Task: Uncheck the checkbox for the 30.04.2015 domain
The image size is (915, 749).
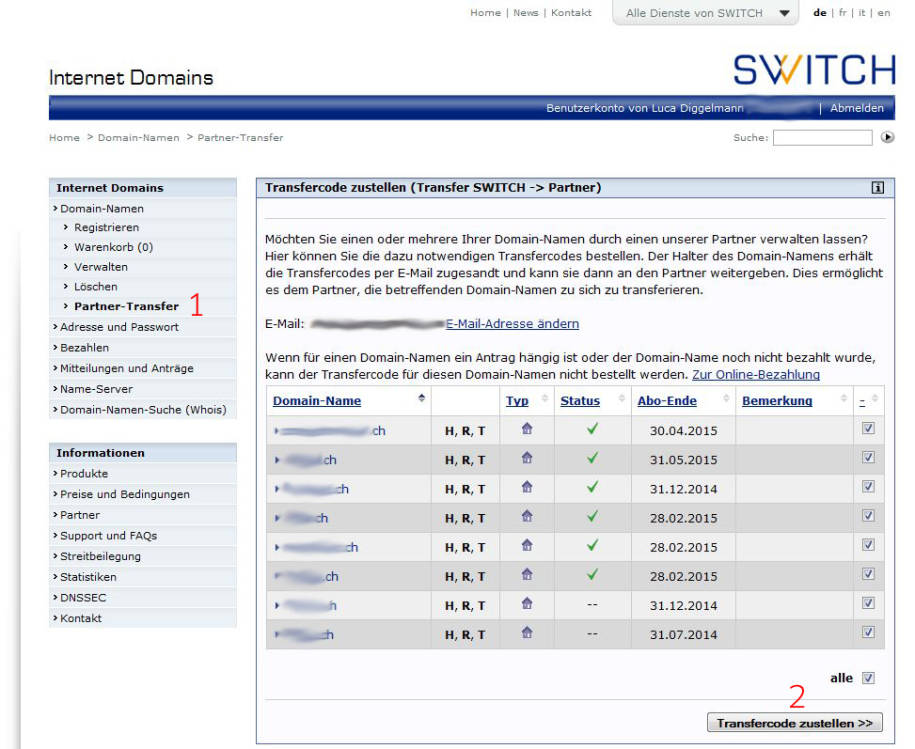Action: click(868, 429)
